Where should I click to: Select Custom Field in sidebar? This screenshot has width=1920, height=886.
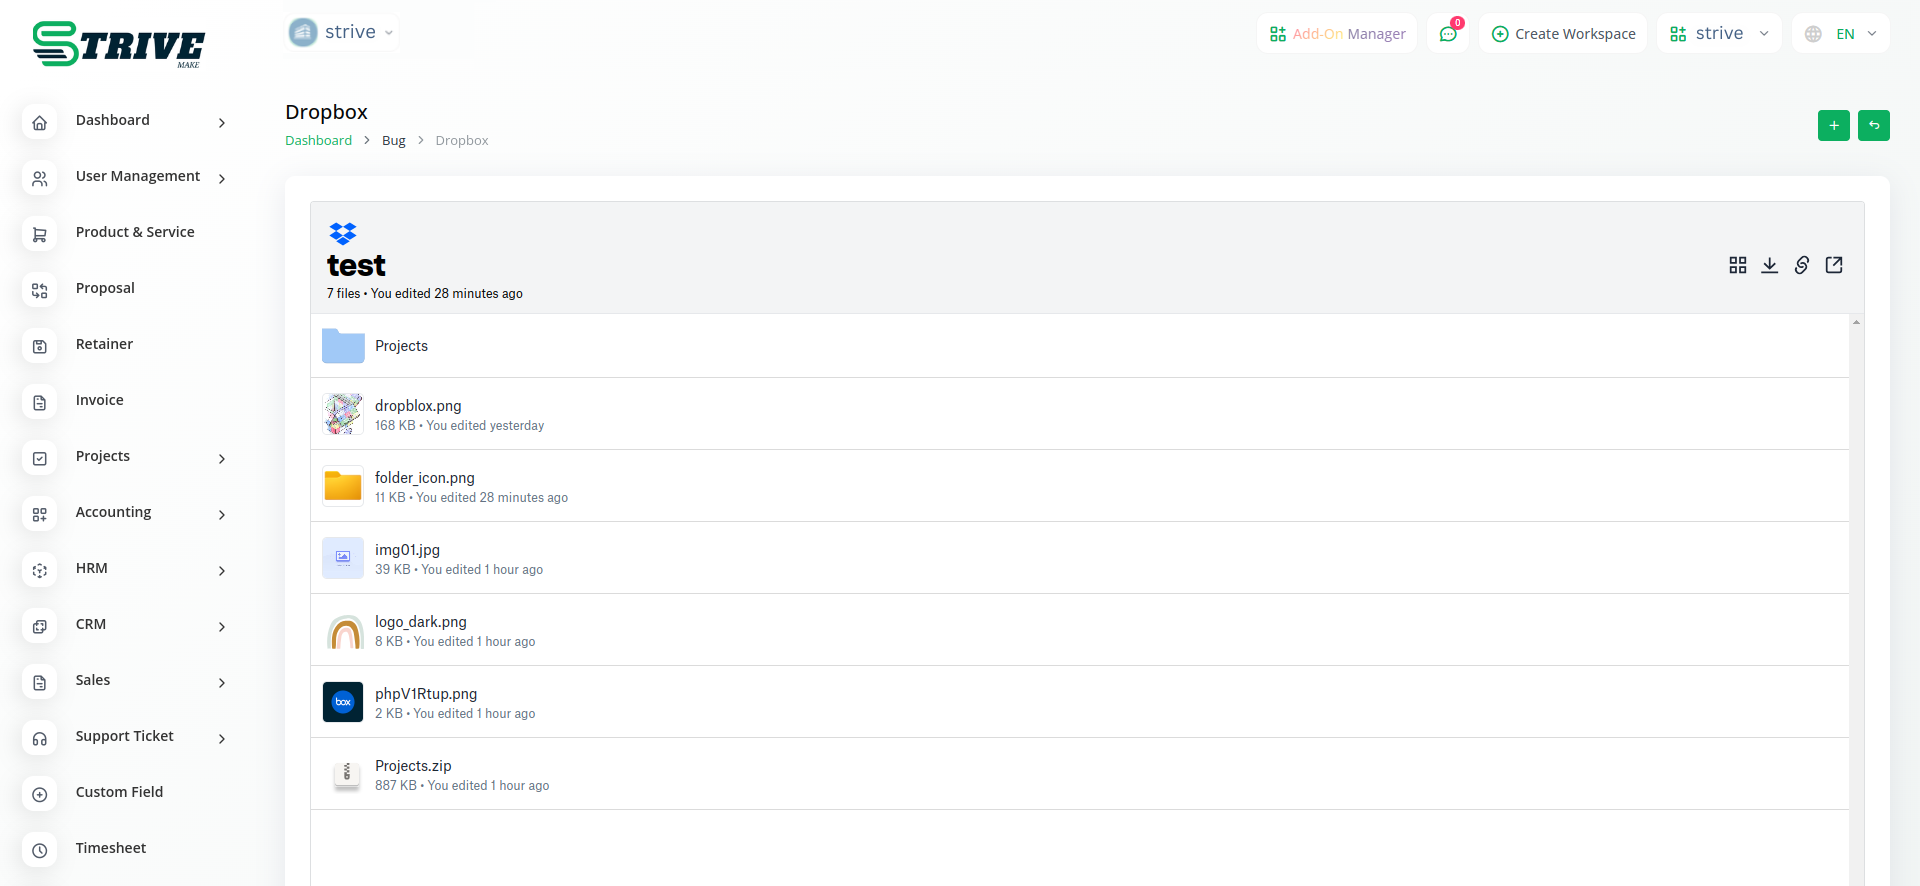click(119, 792)
